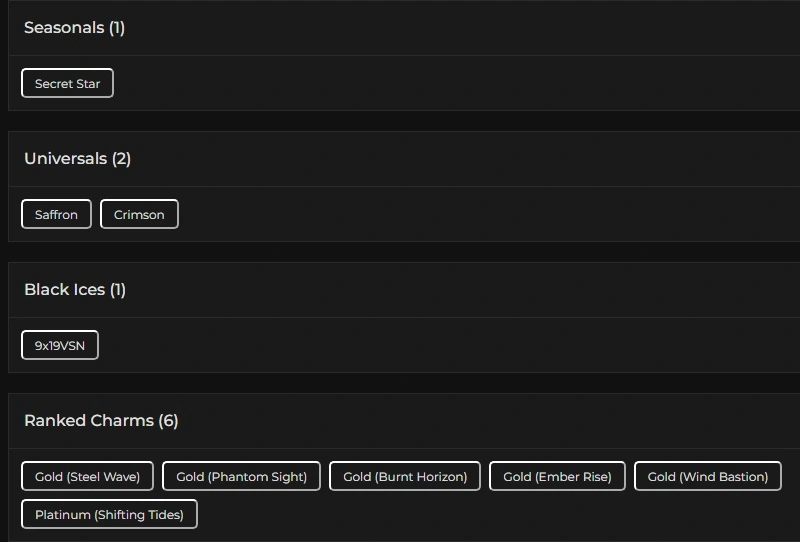The image size is (800, 542).
Task: Toggle the Universals section heading
Action: coord(66,159)
